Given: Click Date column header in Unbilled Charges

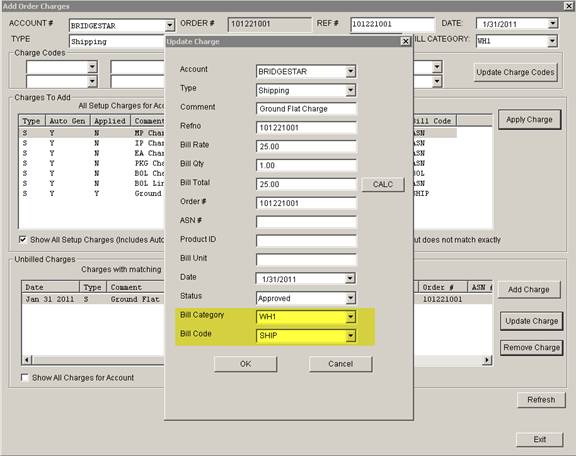Looking at the screenshot, I should pos(50,287).
